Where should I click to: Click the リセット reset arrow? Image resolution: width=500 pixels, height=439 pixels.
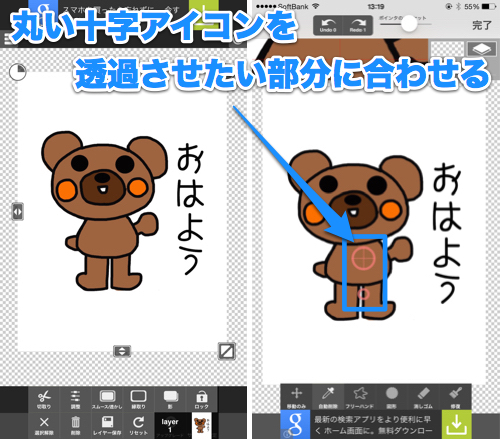[138, 426]
